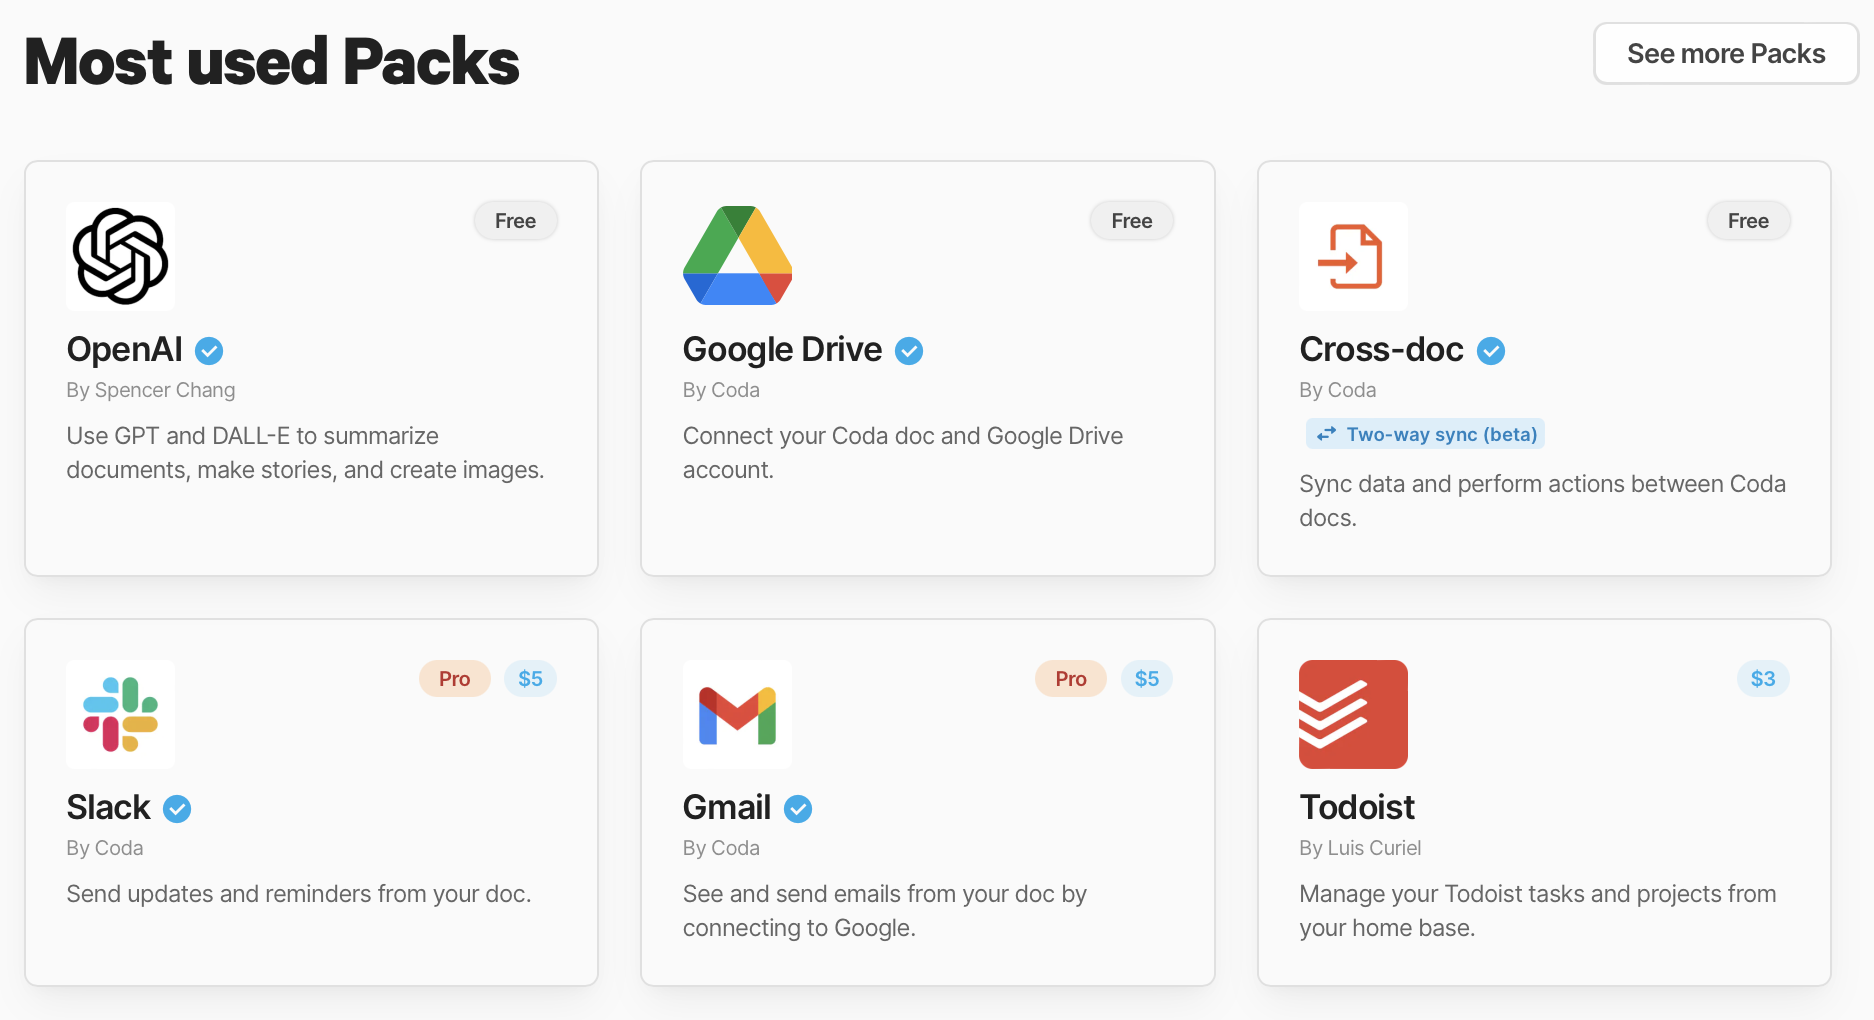Click the Pro badge on the Gmail card

tap(1070, 678)
